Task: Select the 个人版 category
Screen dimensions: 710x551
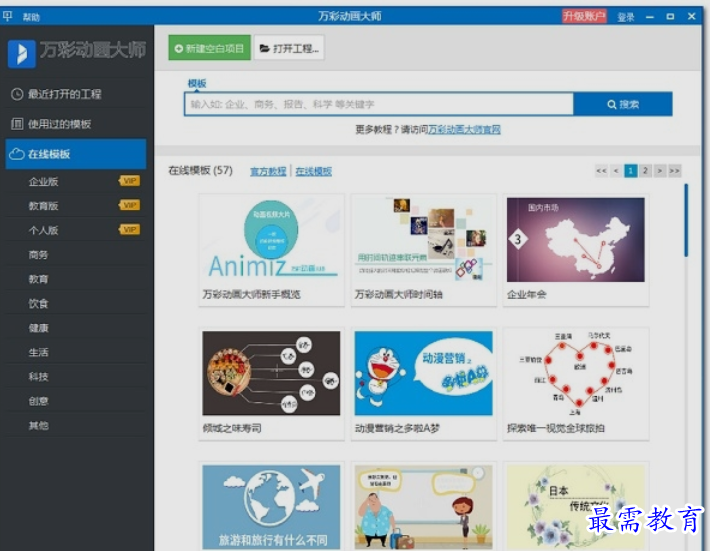Action: (x=43, y=230)
